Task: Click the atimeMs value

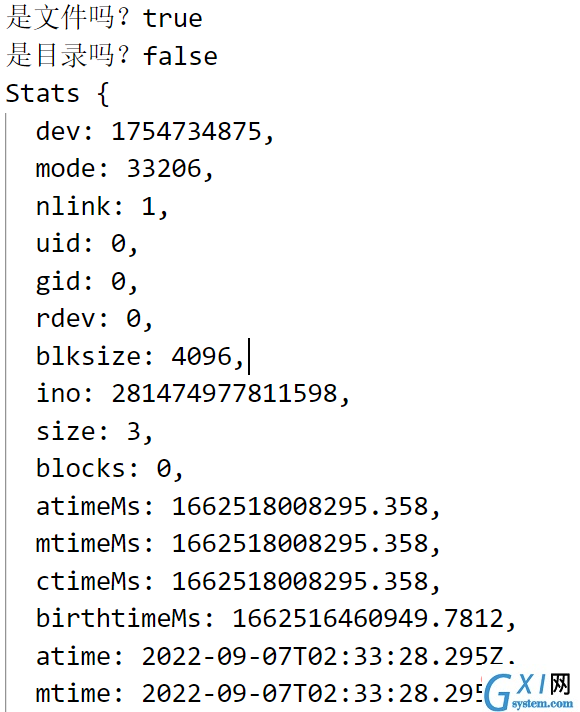Action: pyautogui.click(x=300, y=506)
